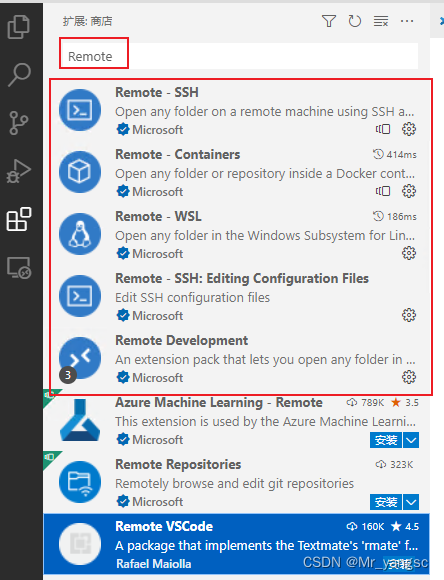Select the Remote VSCode extension title
Viewport: 444px width, 580px height.
point(164,526)
